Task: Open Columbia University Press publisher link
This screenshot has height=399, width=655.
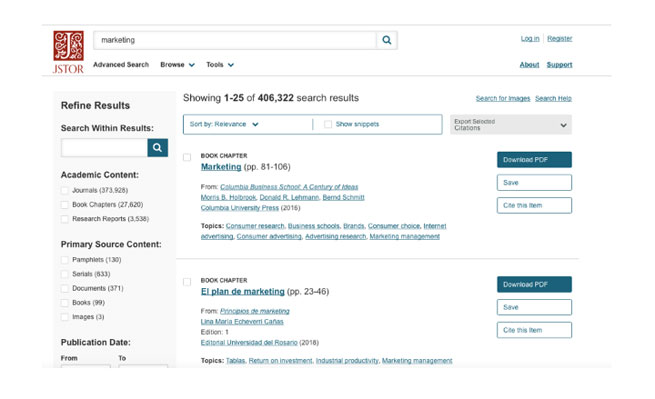Action: (240, 208)
